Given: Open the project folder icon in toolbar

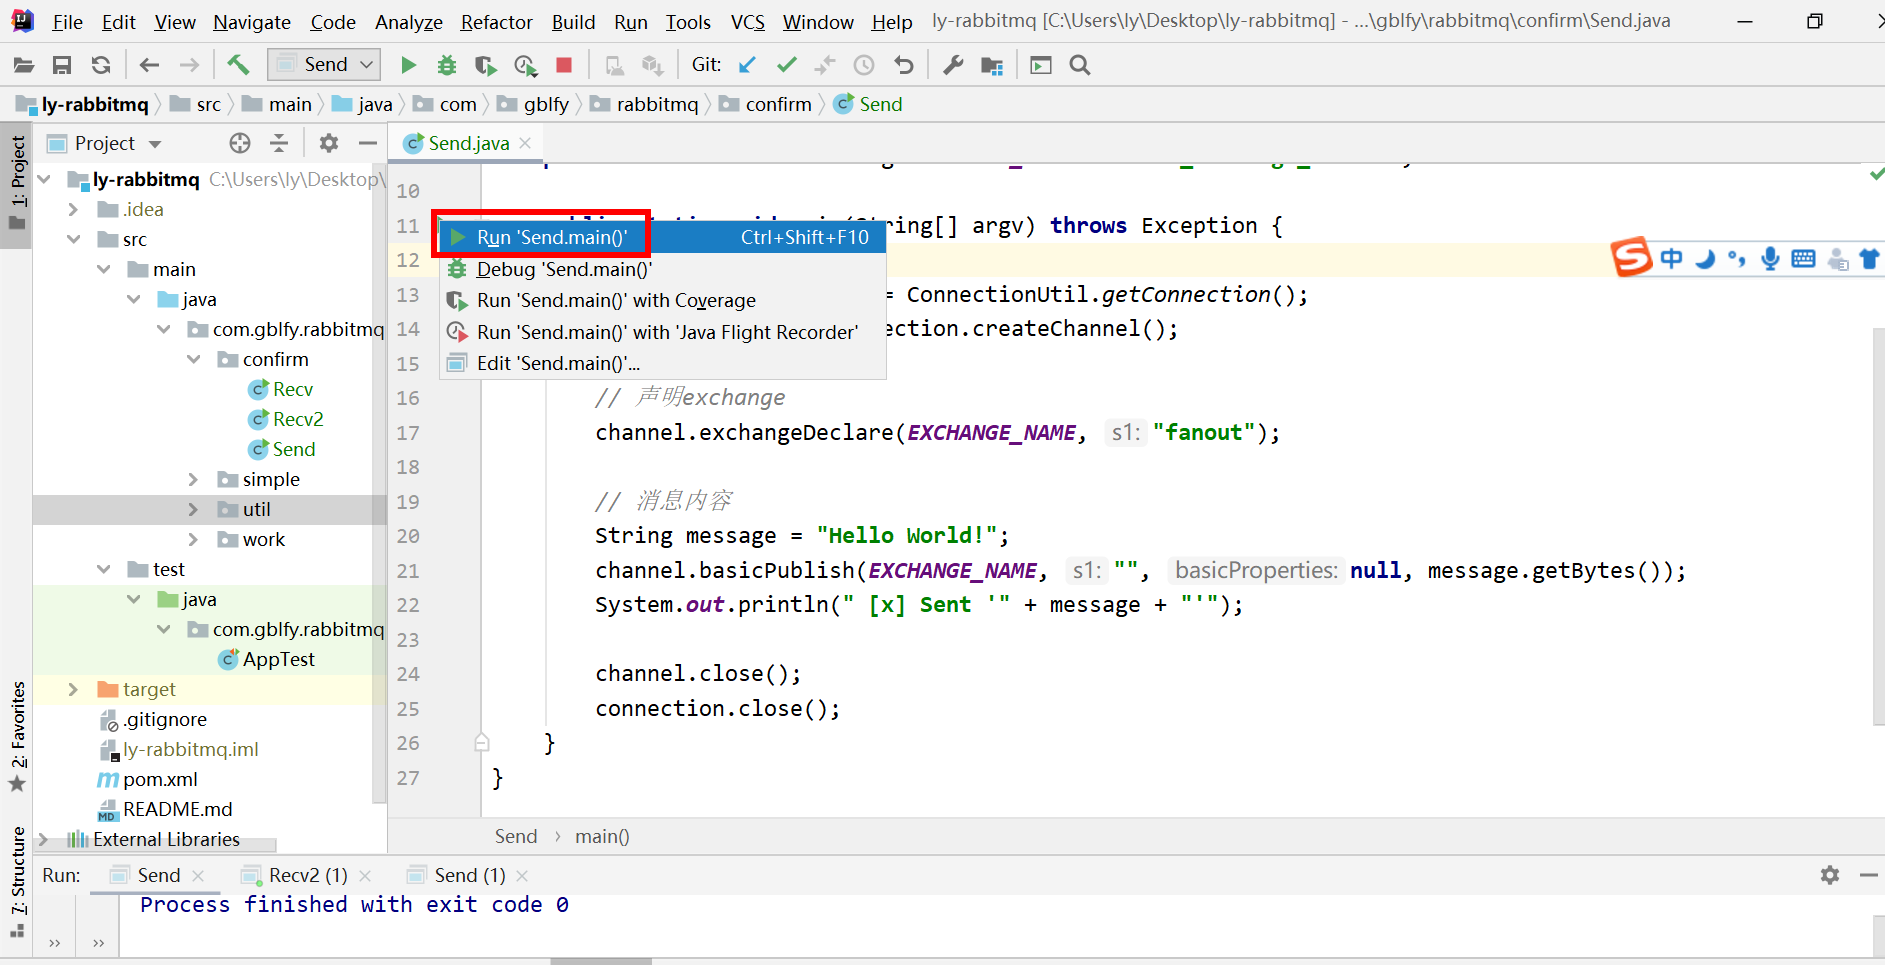Looking at the screenshot, I should point(23,65).
